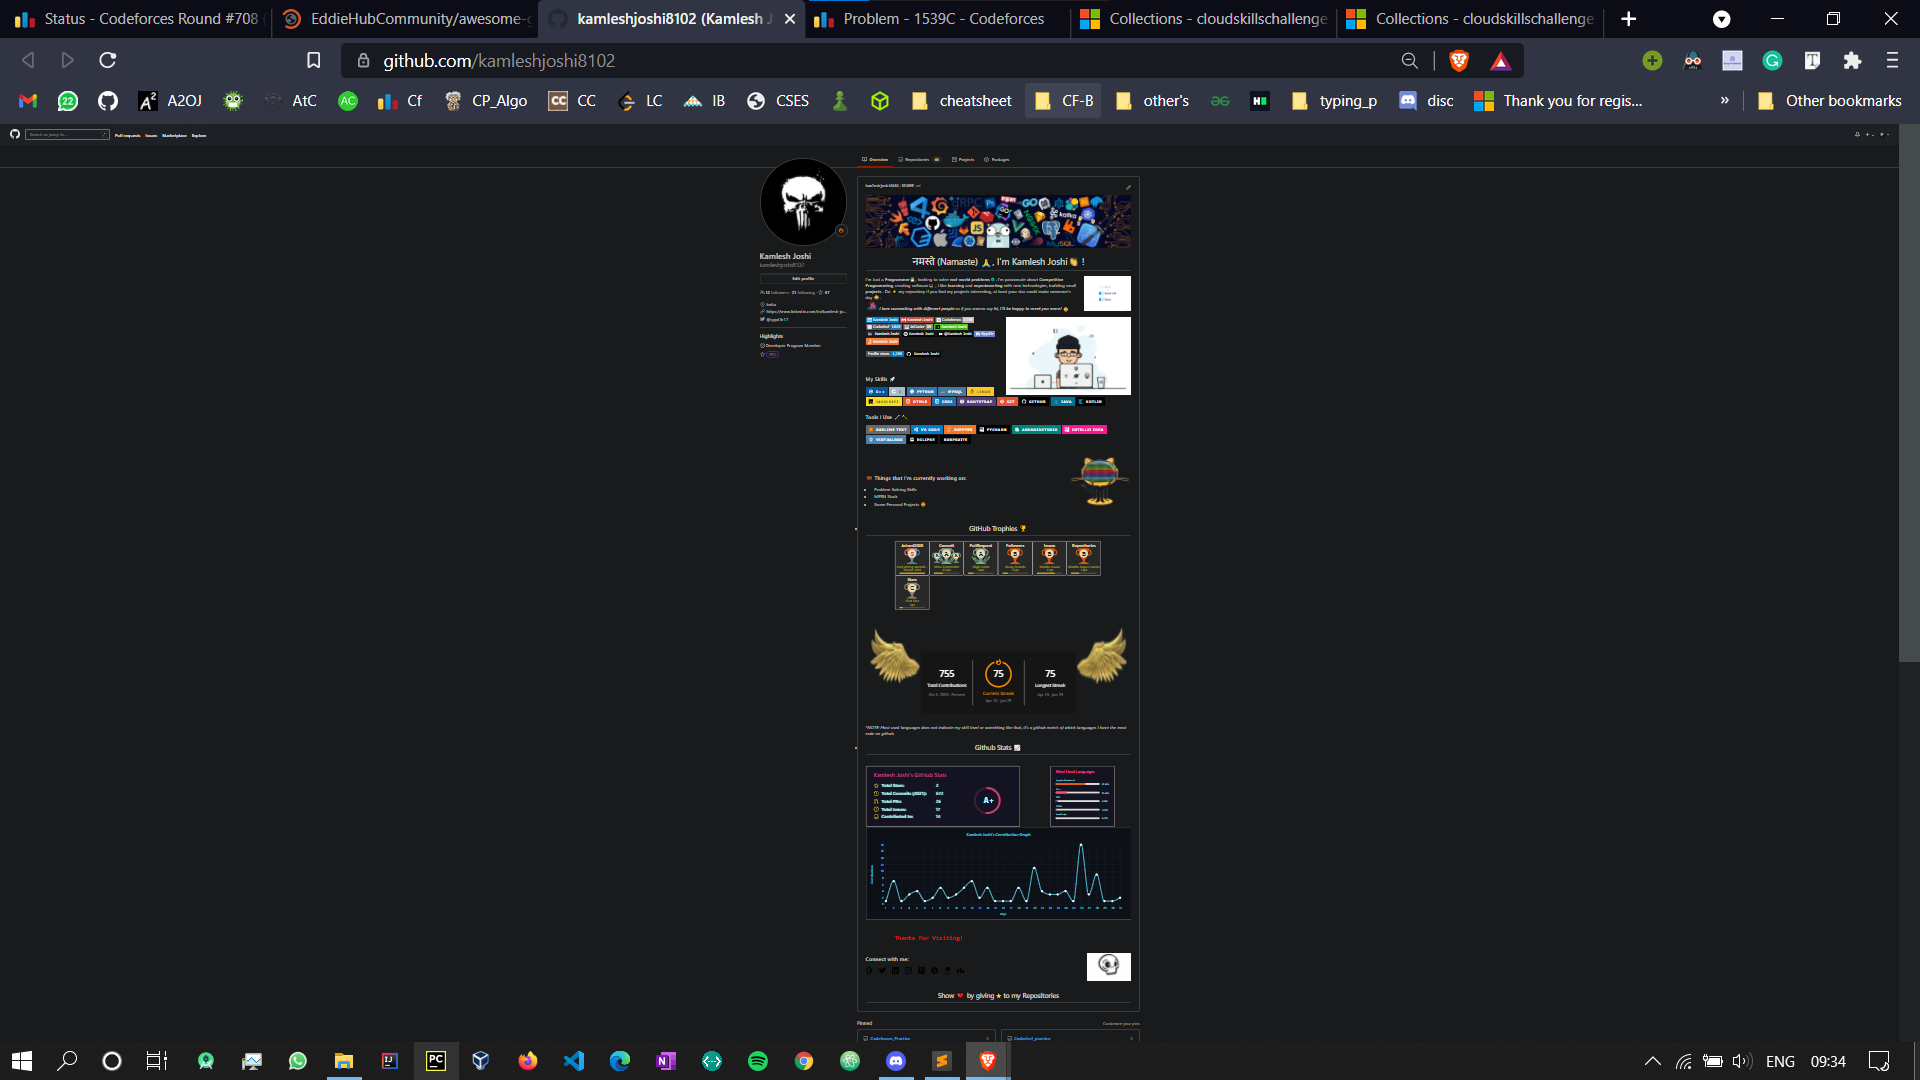
Task: Click the page vertical scrollbar thumb
Action: [1909, 393]
